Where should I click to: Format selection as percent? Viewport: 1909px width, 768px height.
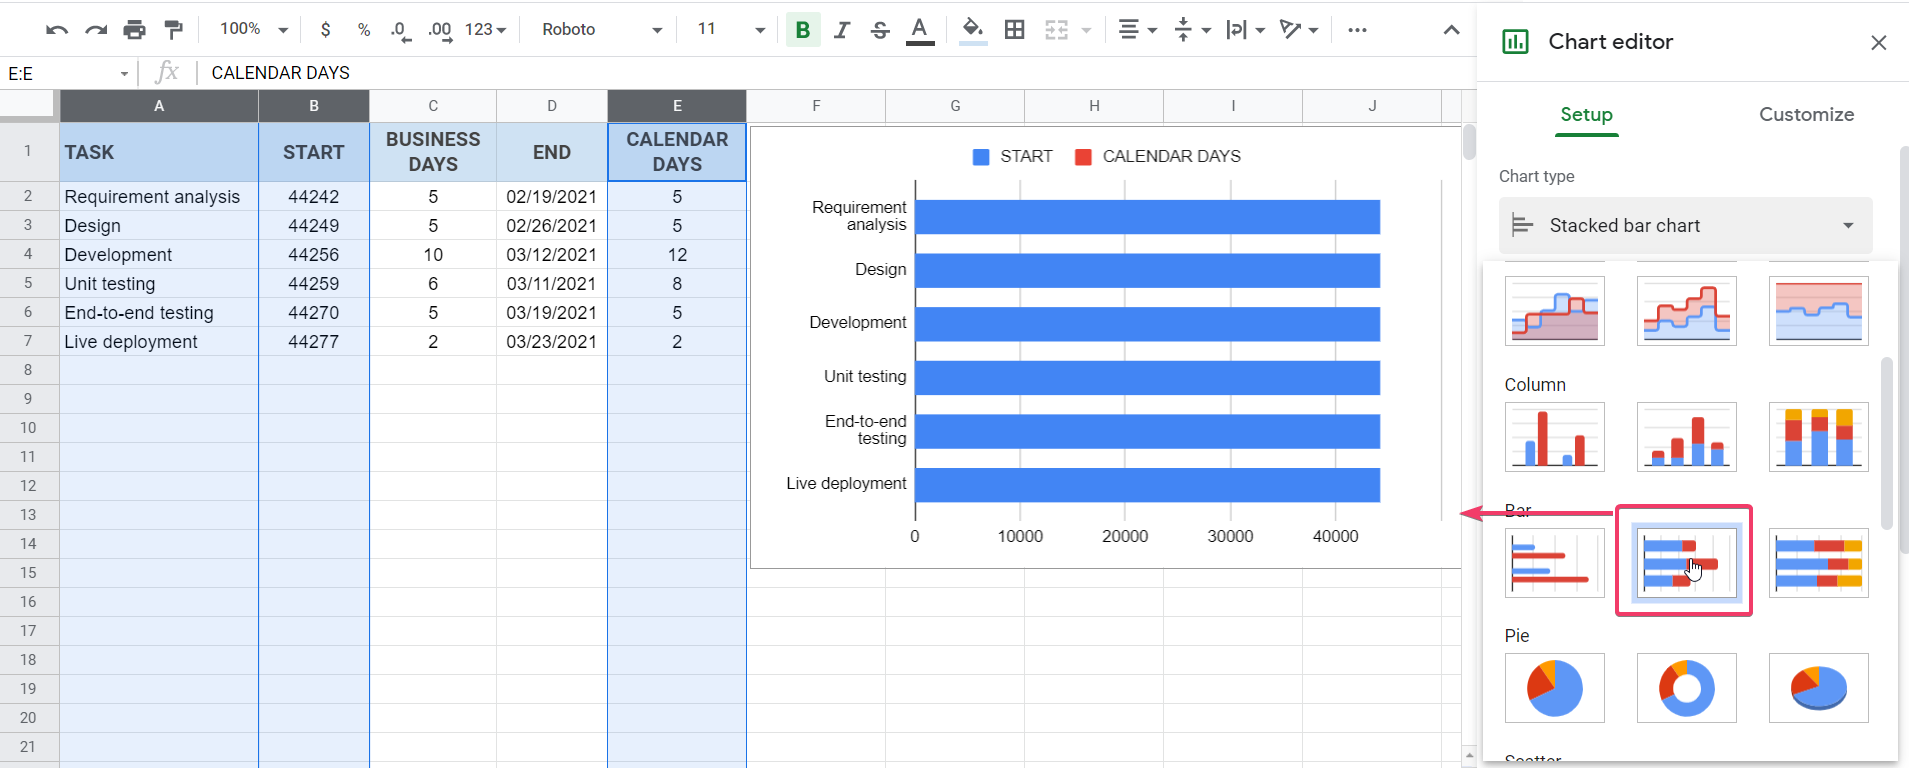(364, 30)
